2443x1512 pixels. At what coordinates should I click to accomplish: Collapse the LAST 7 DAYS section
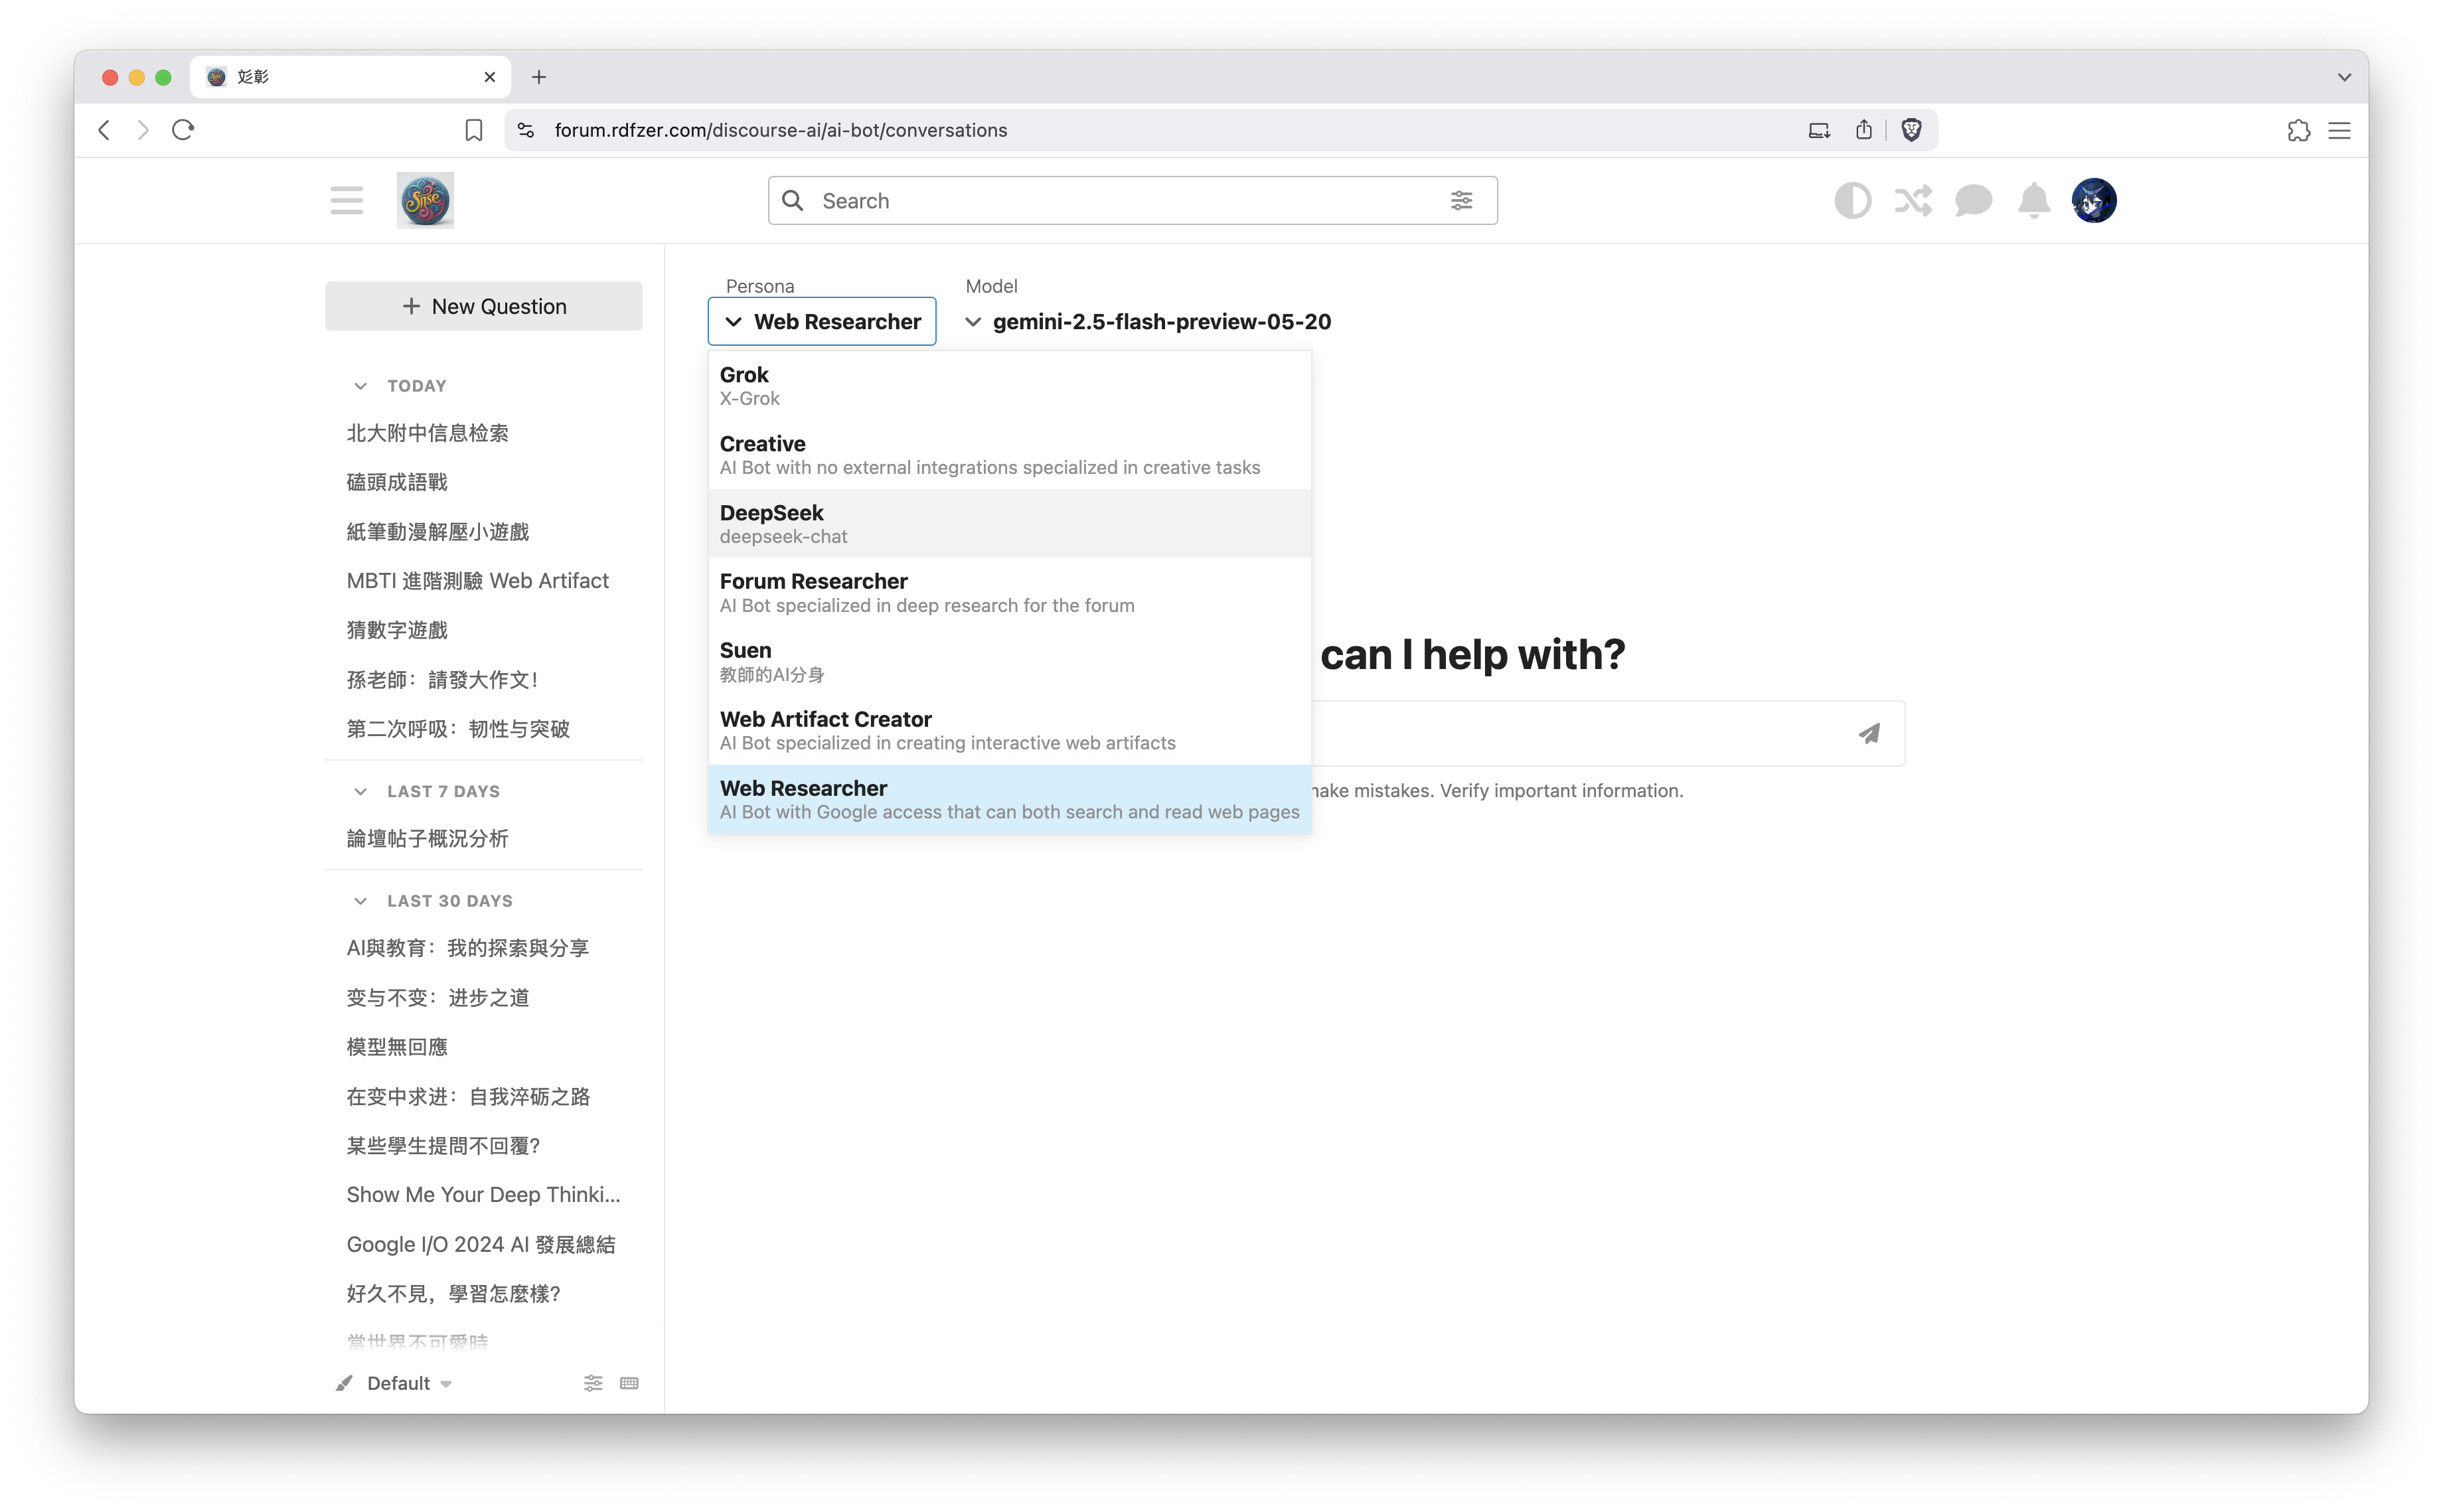coord(361,791)
